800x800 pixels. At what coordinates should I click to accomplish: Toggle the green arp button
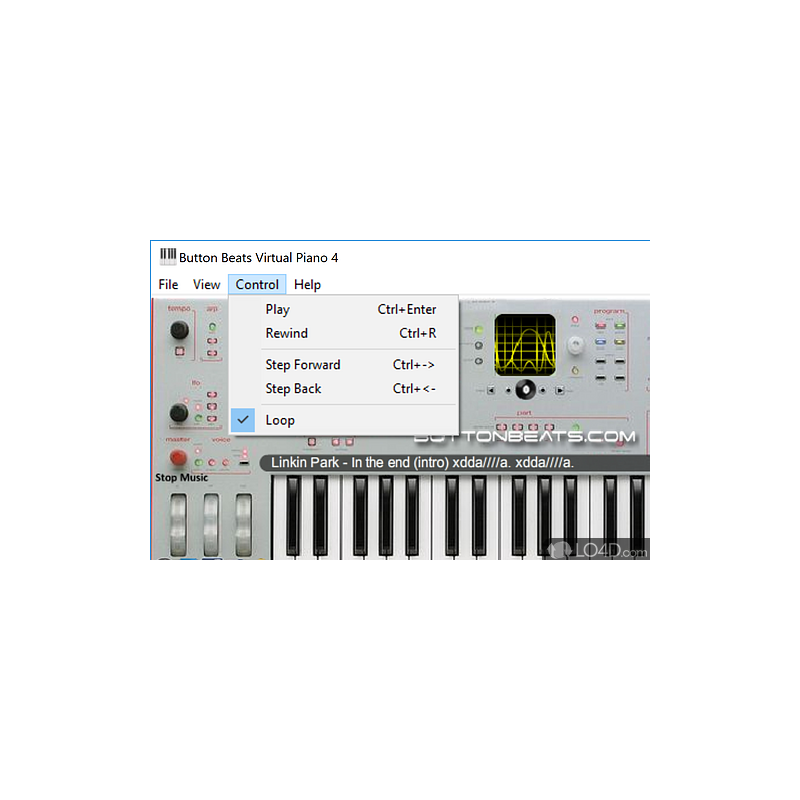212,327
